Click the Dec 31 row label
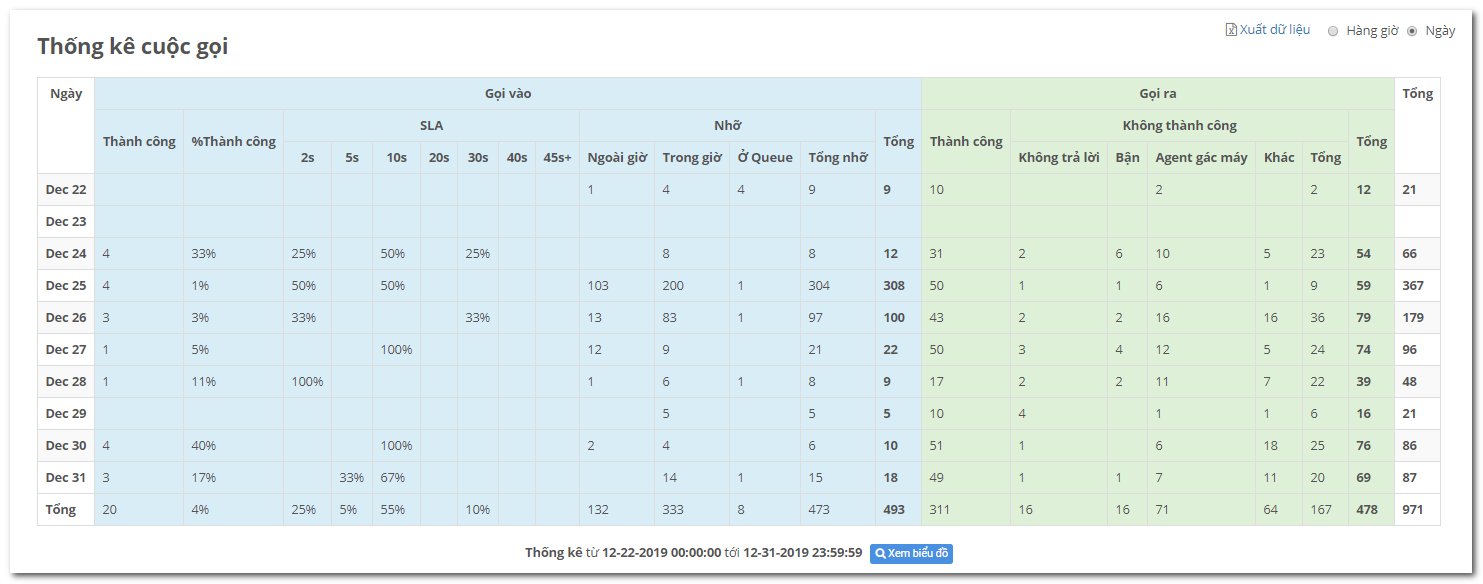 tap(66, 478)
